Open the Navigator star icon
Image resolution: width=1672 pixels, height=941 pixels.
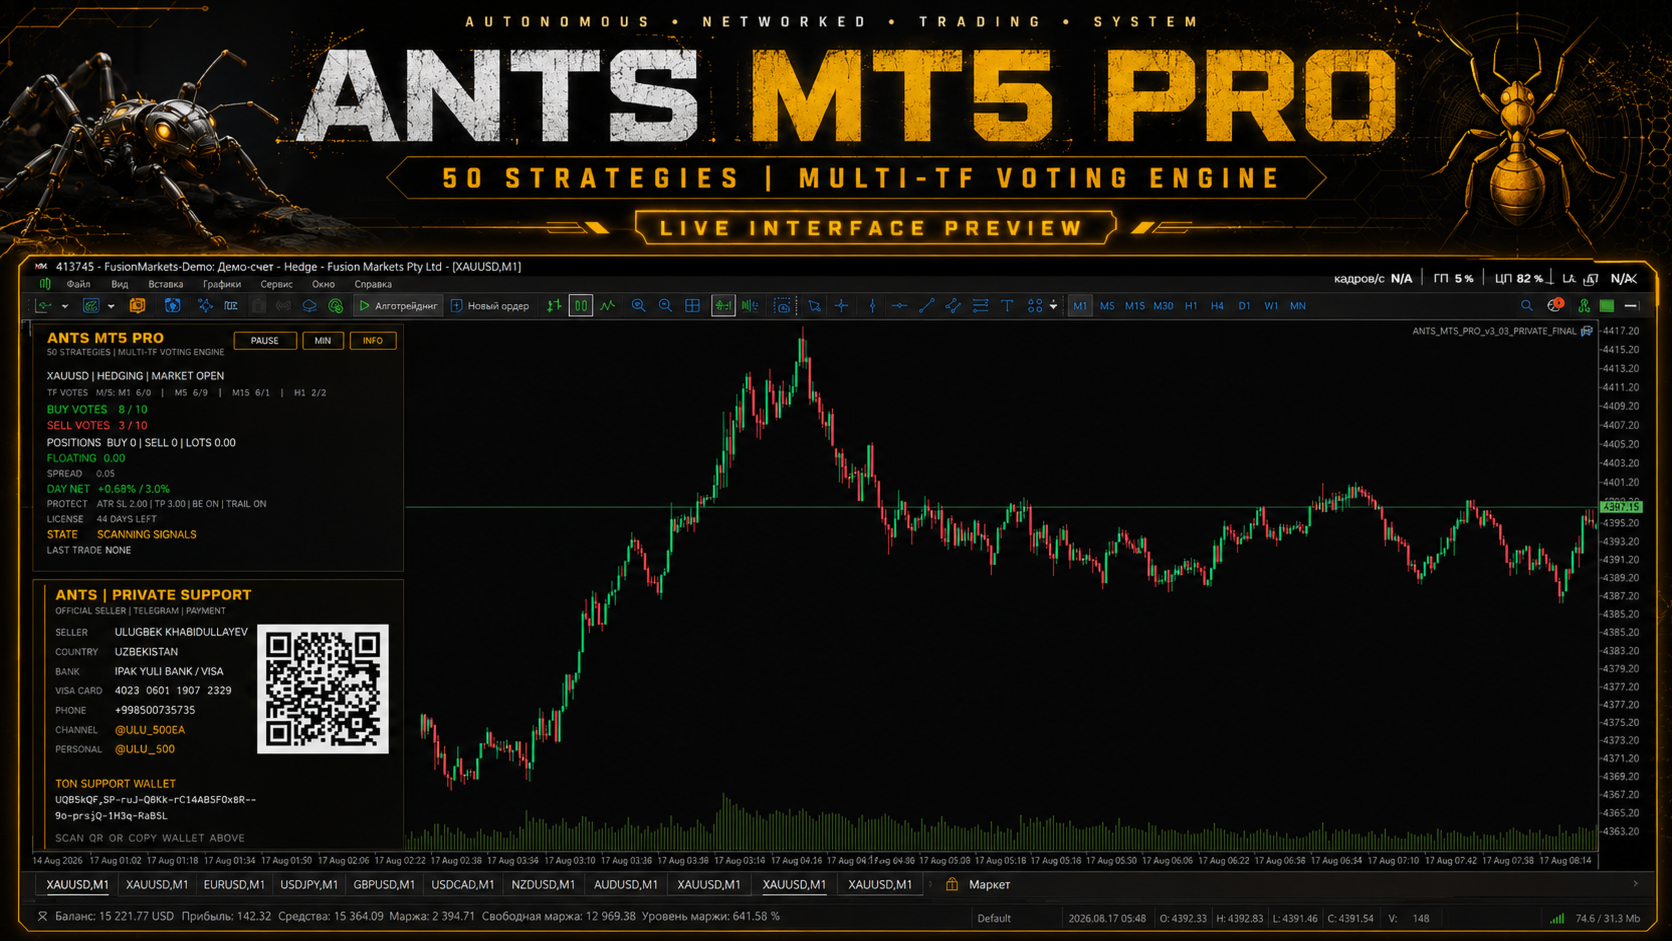click(205, 306)
